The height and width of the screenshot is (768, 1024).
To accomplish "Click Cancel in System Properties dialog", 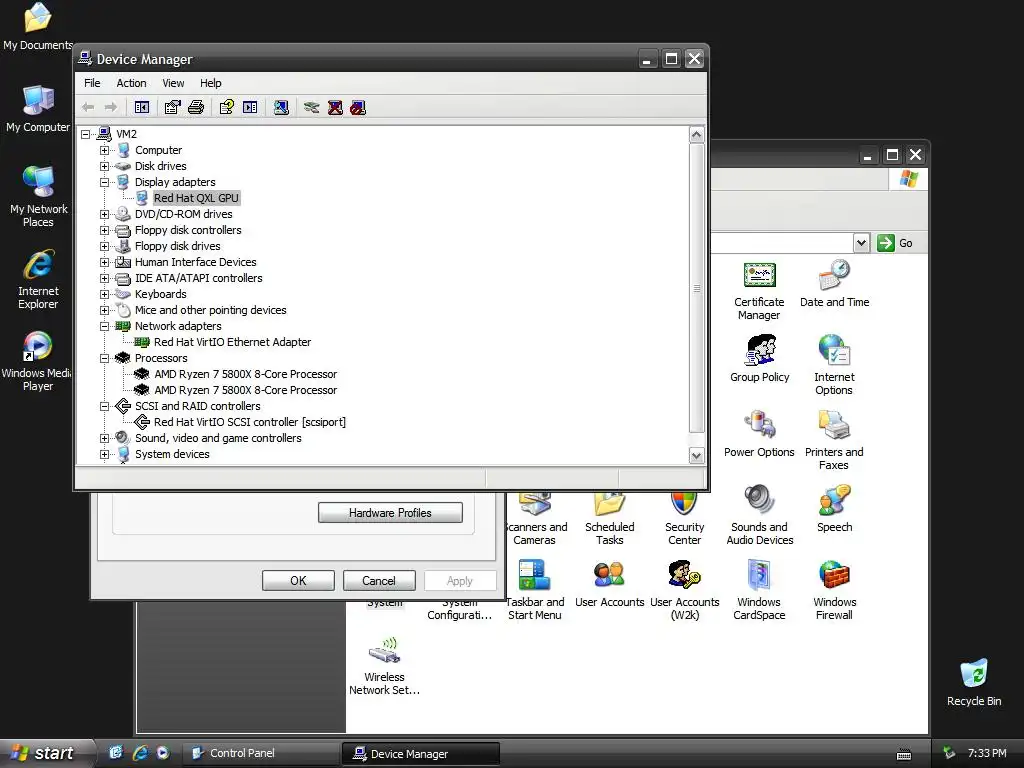I will 379,581.
